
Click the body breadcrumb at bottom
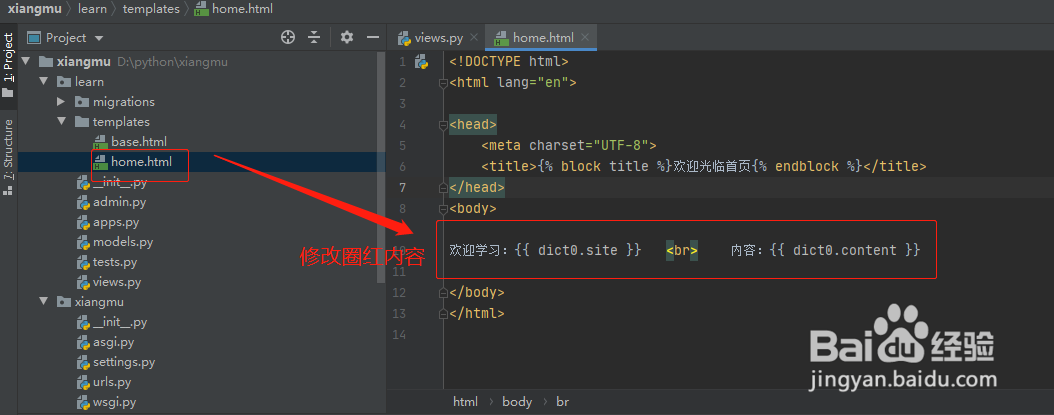tap(516, 401)
